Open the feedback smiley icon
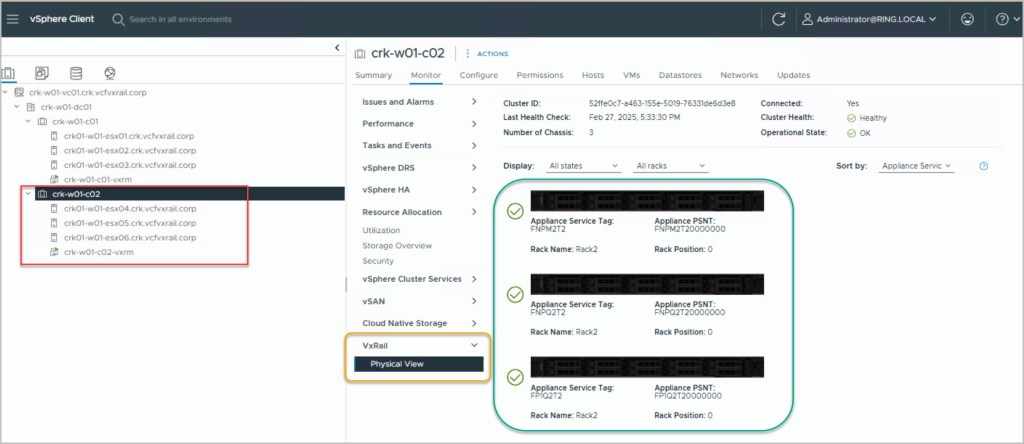This screenshot has width=1024, height=444. (x=966, y=19)
